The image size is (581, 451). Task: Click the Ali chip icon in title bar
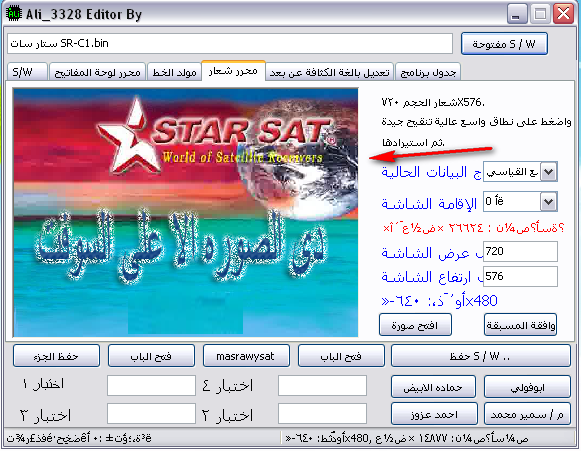click(14, 14)
